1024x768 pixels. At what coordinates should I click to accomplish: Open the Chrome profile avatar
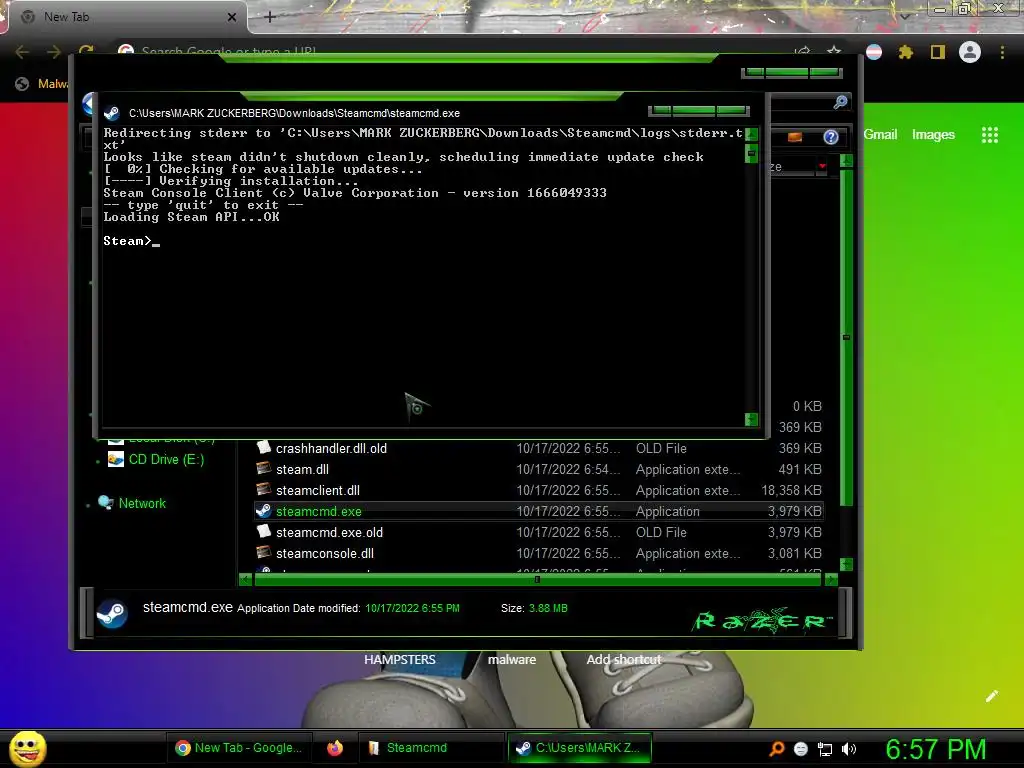pyautogui.click(x=970, y=52)
